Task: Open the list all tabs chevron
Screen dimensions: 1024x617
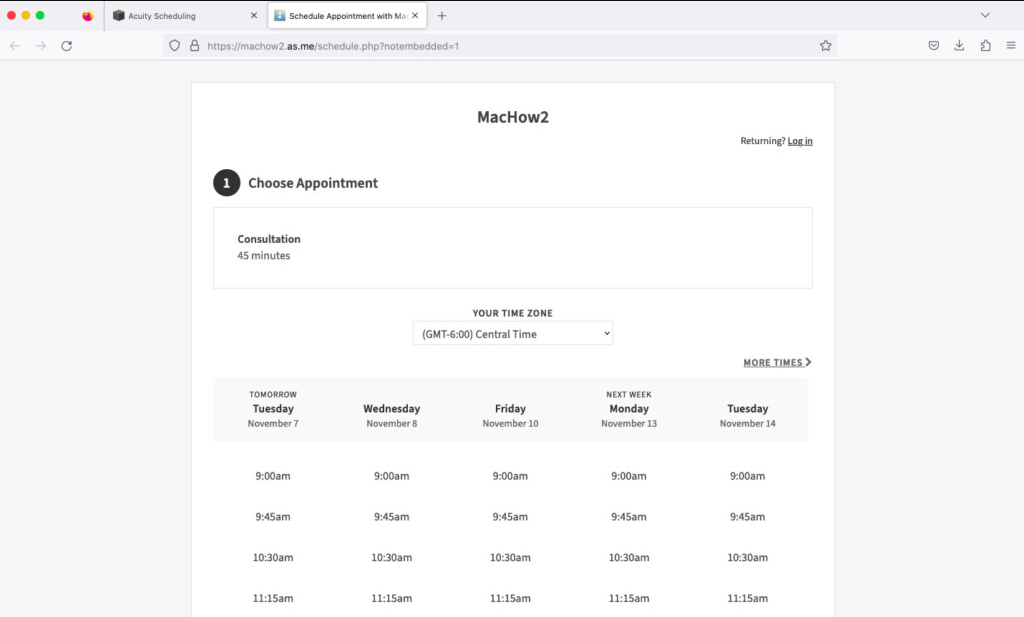Action: (x=985, y=16)
